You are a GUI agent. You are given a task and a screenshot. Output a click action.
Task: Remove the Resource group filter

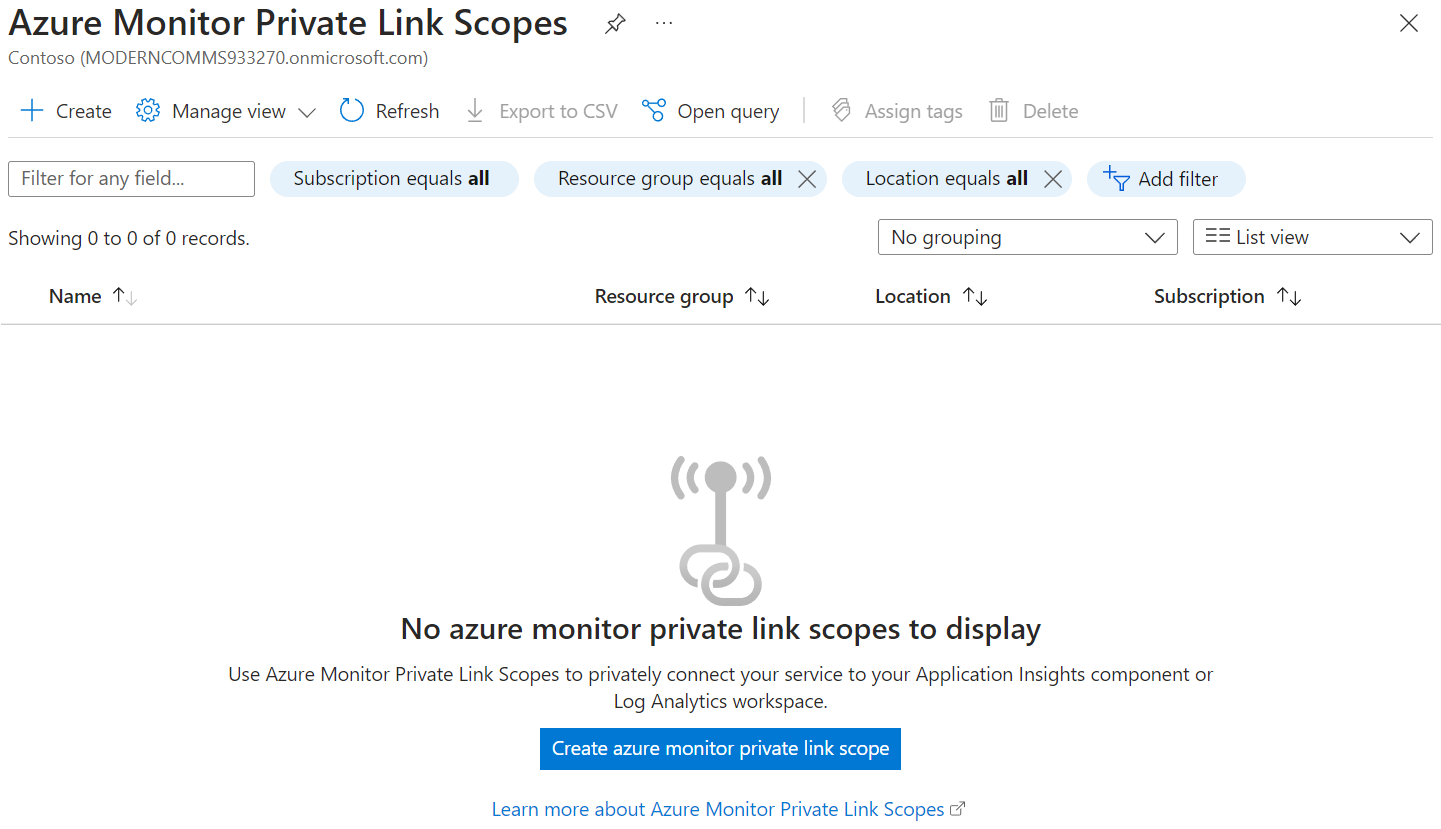pos(807,179)
